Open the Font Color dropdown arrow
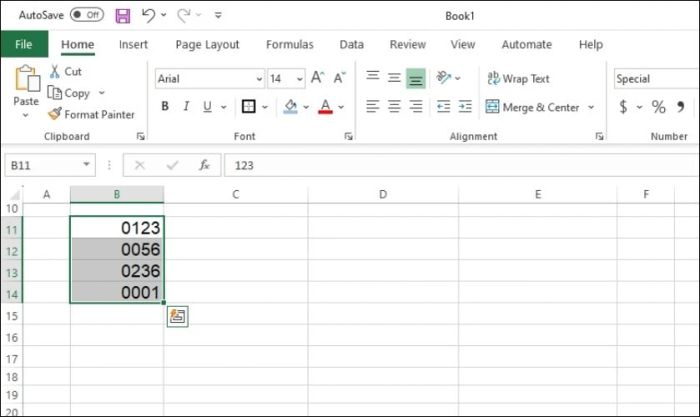This screenshot has height=417, width=700. click(341, 107)
